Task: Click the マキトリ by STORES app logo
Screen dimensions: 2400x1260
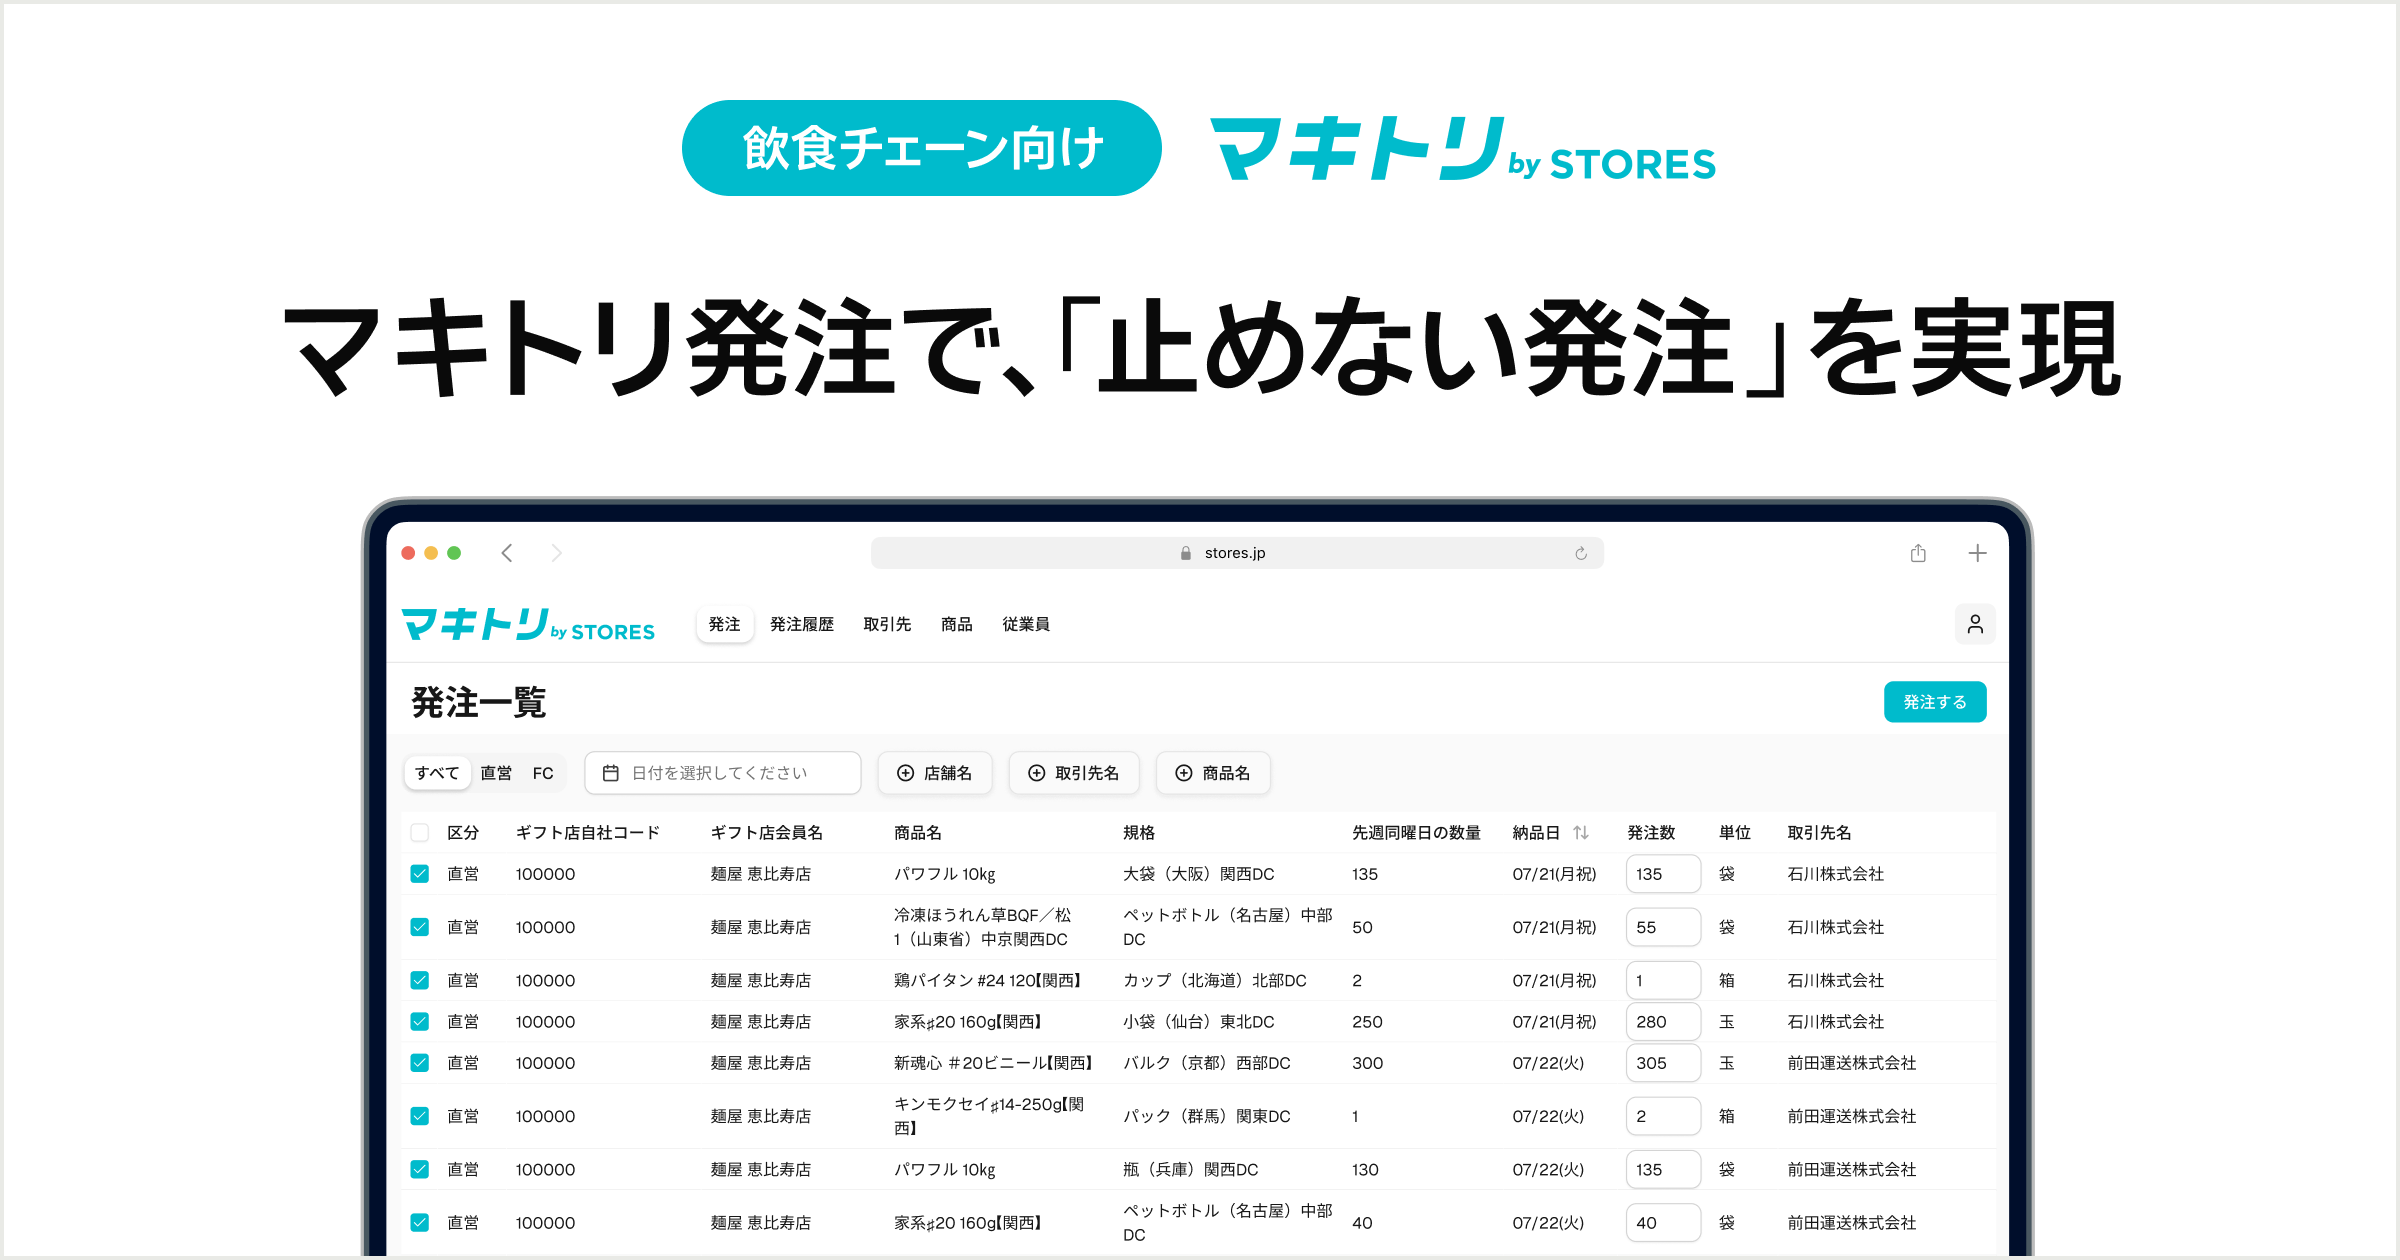Action: click(x=528, y=625)
